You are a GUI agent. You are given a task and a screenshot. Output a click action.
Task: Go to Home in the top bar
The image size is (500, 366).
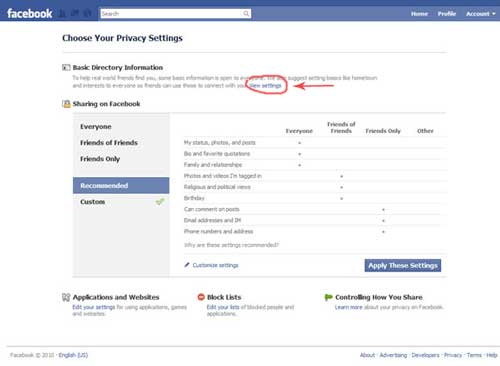[419, 14]
